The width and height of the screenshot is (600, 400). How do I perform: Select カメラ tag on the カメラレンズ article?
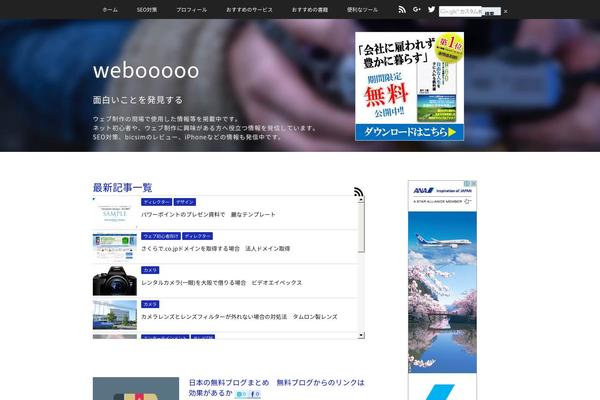click(150, 304)
